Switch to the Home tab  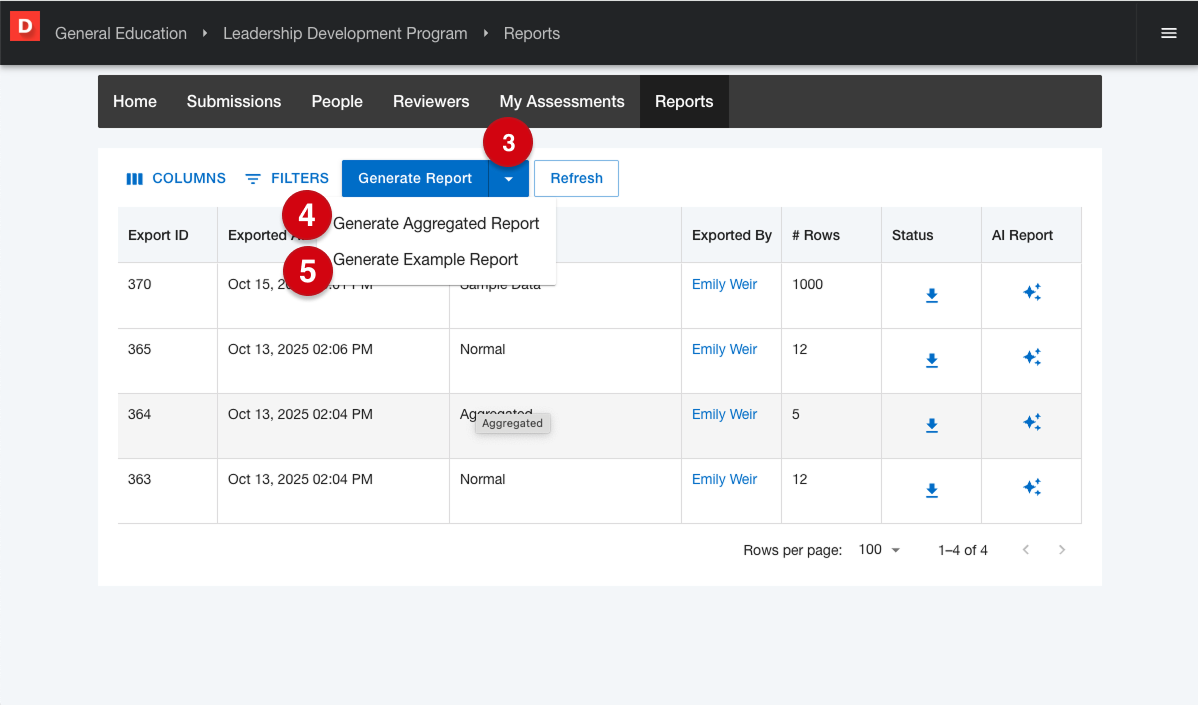coord(134,102)
